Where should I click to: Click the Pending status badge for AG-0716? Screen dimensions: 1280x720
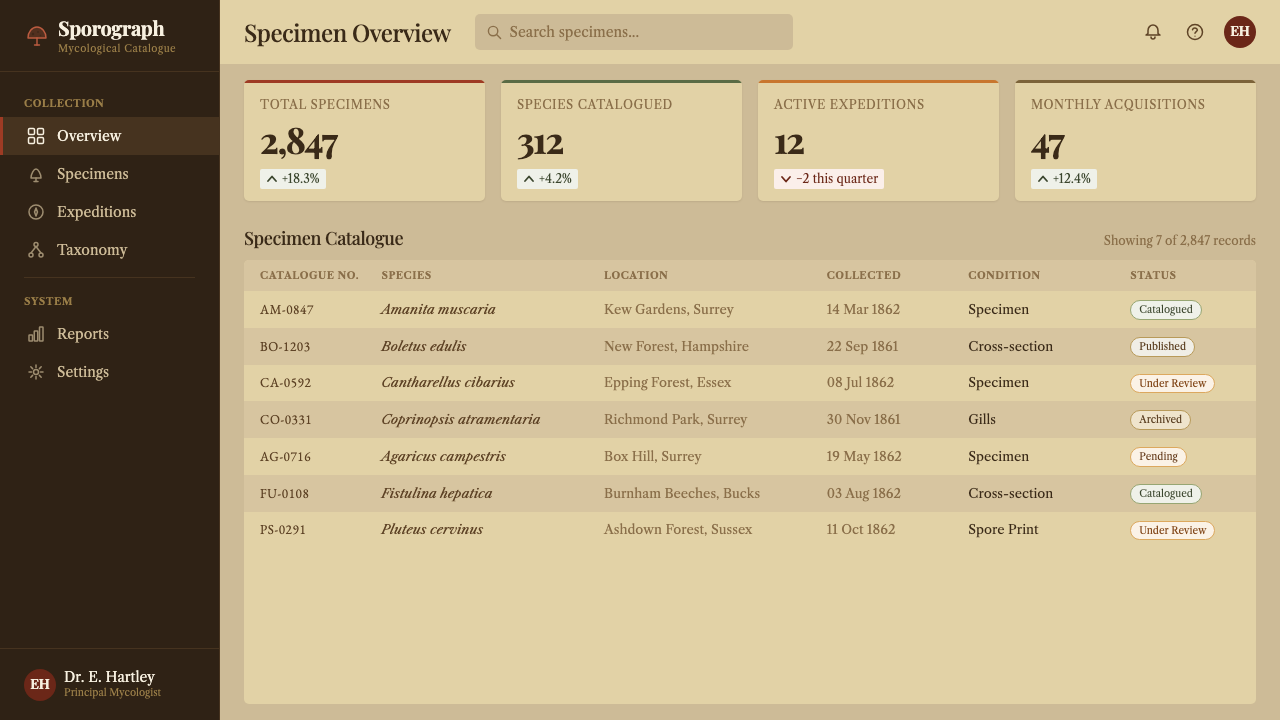pyautogui.click(x=1158, y=457)
